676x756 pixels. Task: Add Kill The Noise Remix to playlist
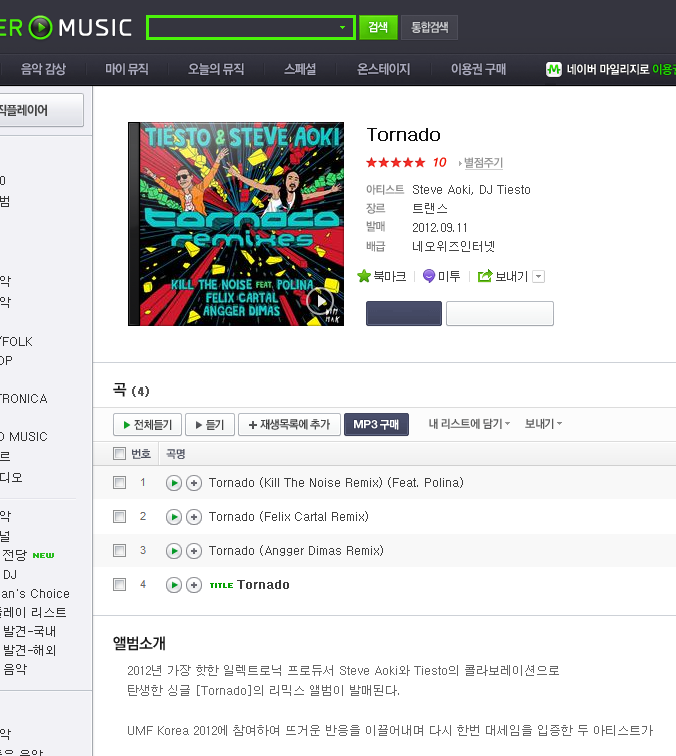[194, 483]
